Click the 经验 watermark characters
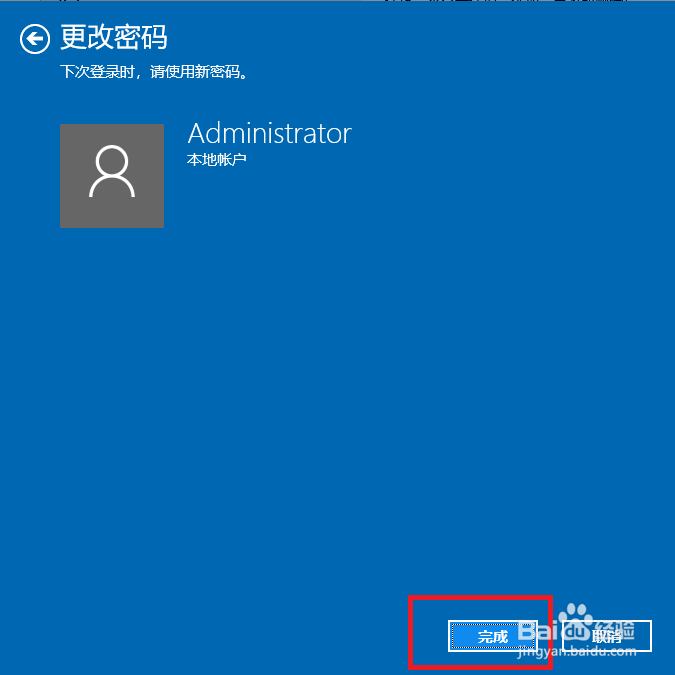The image size is (675, 675). tap(616, 630)
